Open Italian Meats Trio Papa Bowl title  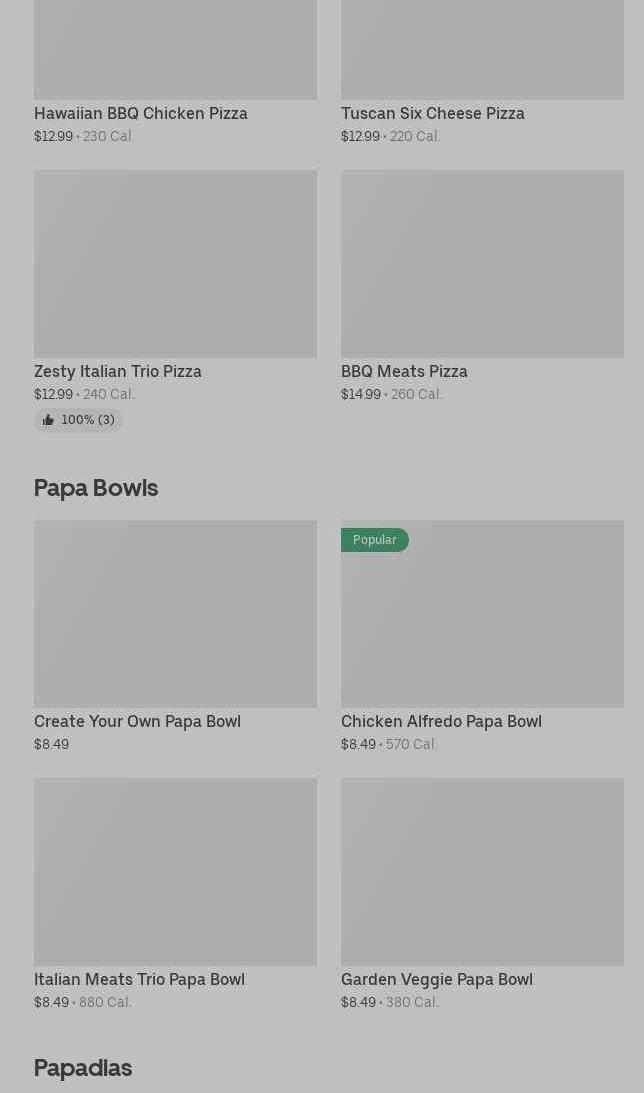139,980
